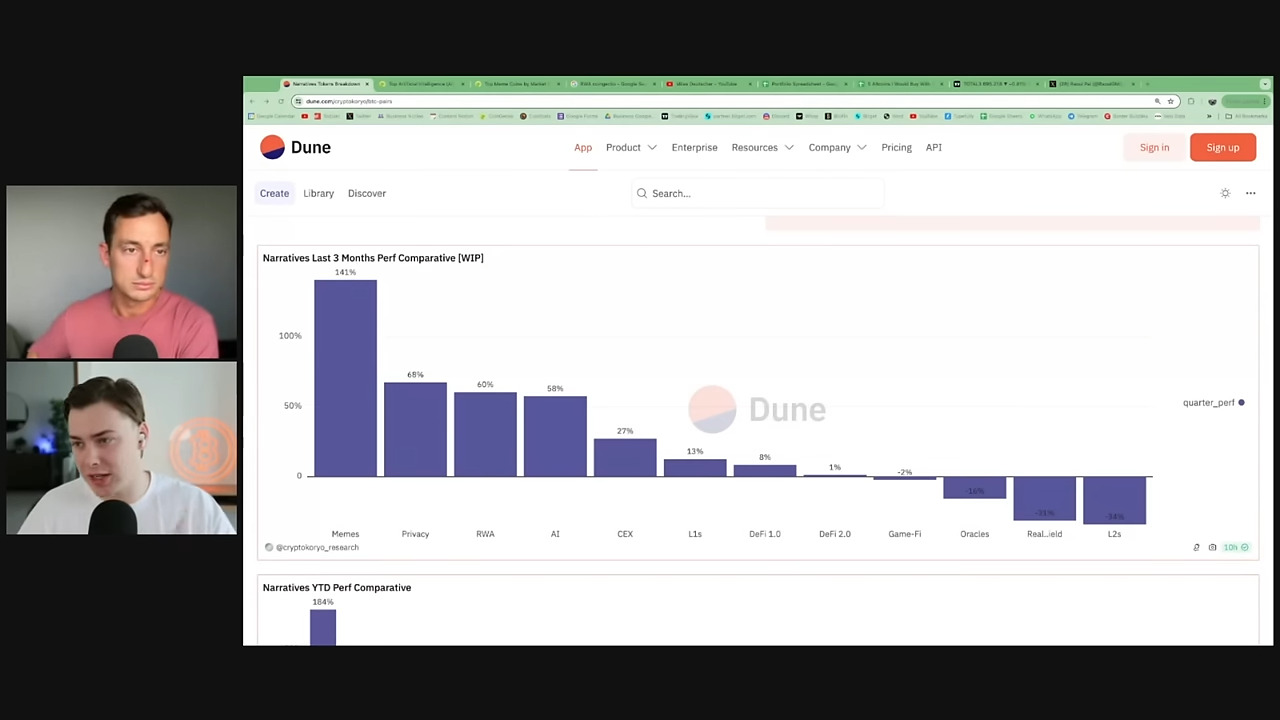
Task: Open the new browser tab plus button
Action: 1147,84
